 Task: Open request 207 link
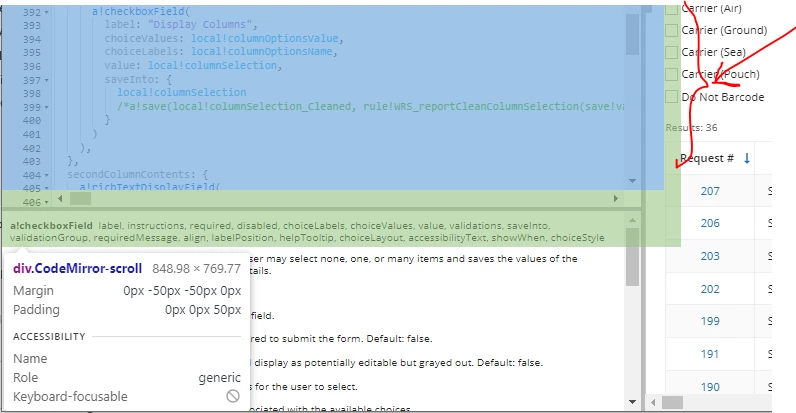(x=710, y=191)
